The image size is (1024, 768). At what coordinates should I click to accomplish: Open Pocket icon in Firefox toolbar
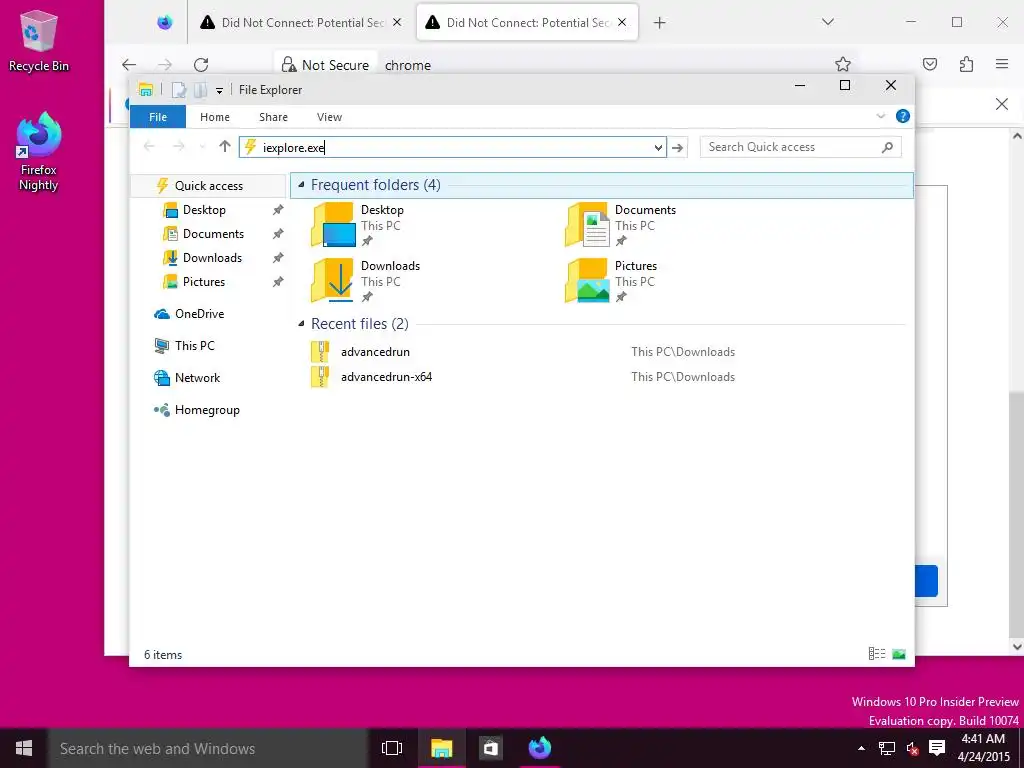pyautogui.click(x=930, y=64)
